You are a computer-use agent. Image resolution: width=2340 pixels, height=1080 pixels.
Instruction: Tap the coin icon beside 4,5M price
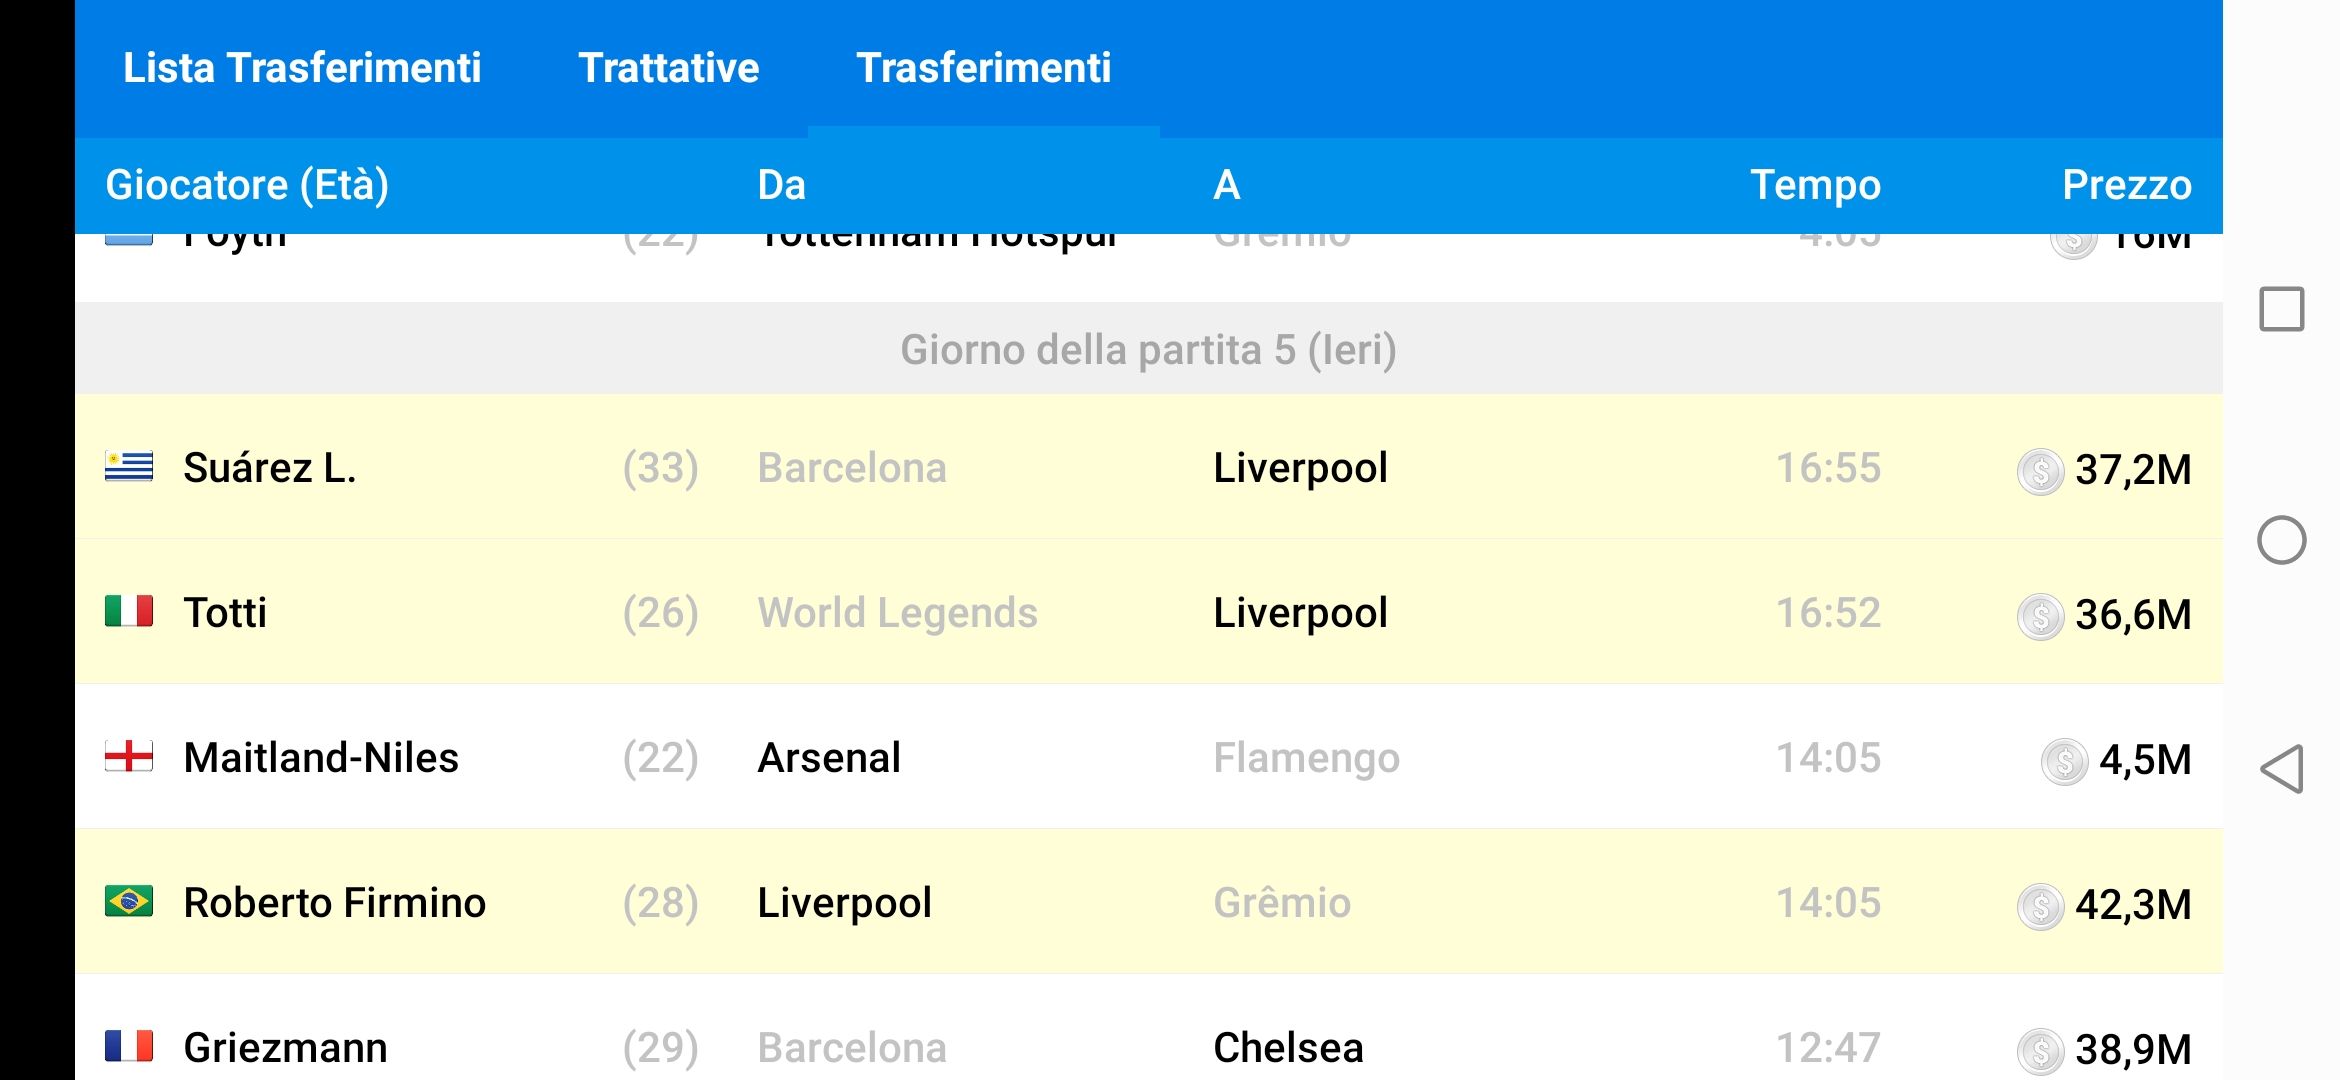[x=2064, y=761]
